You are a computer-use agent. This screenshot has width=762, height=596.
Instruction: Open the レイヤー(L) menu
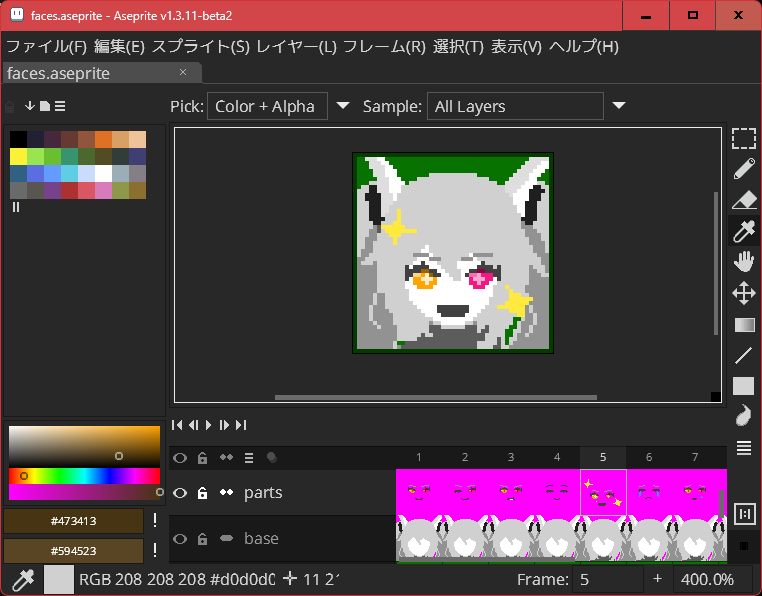tap(296, 46)
